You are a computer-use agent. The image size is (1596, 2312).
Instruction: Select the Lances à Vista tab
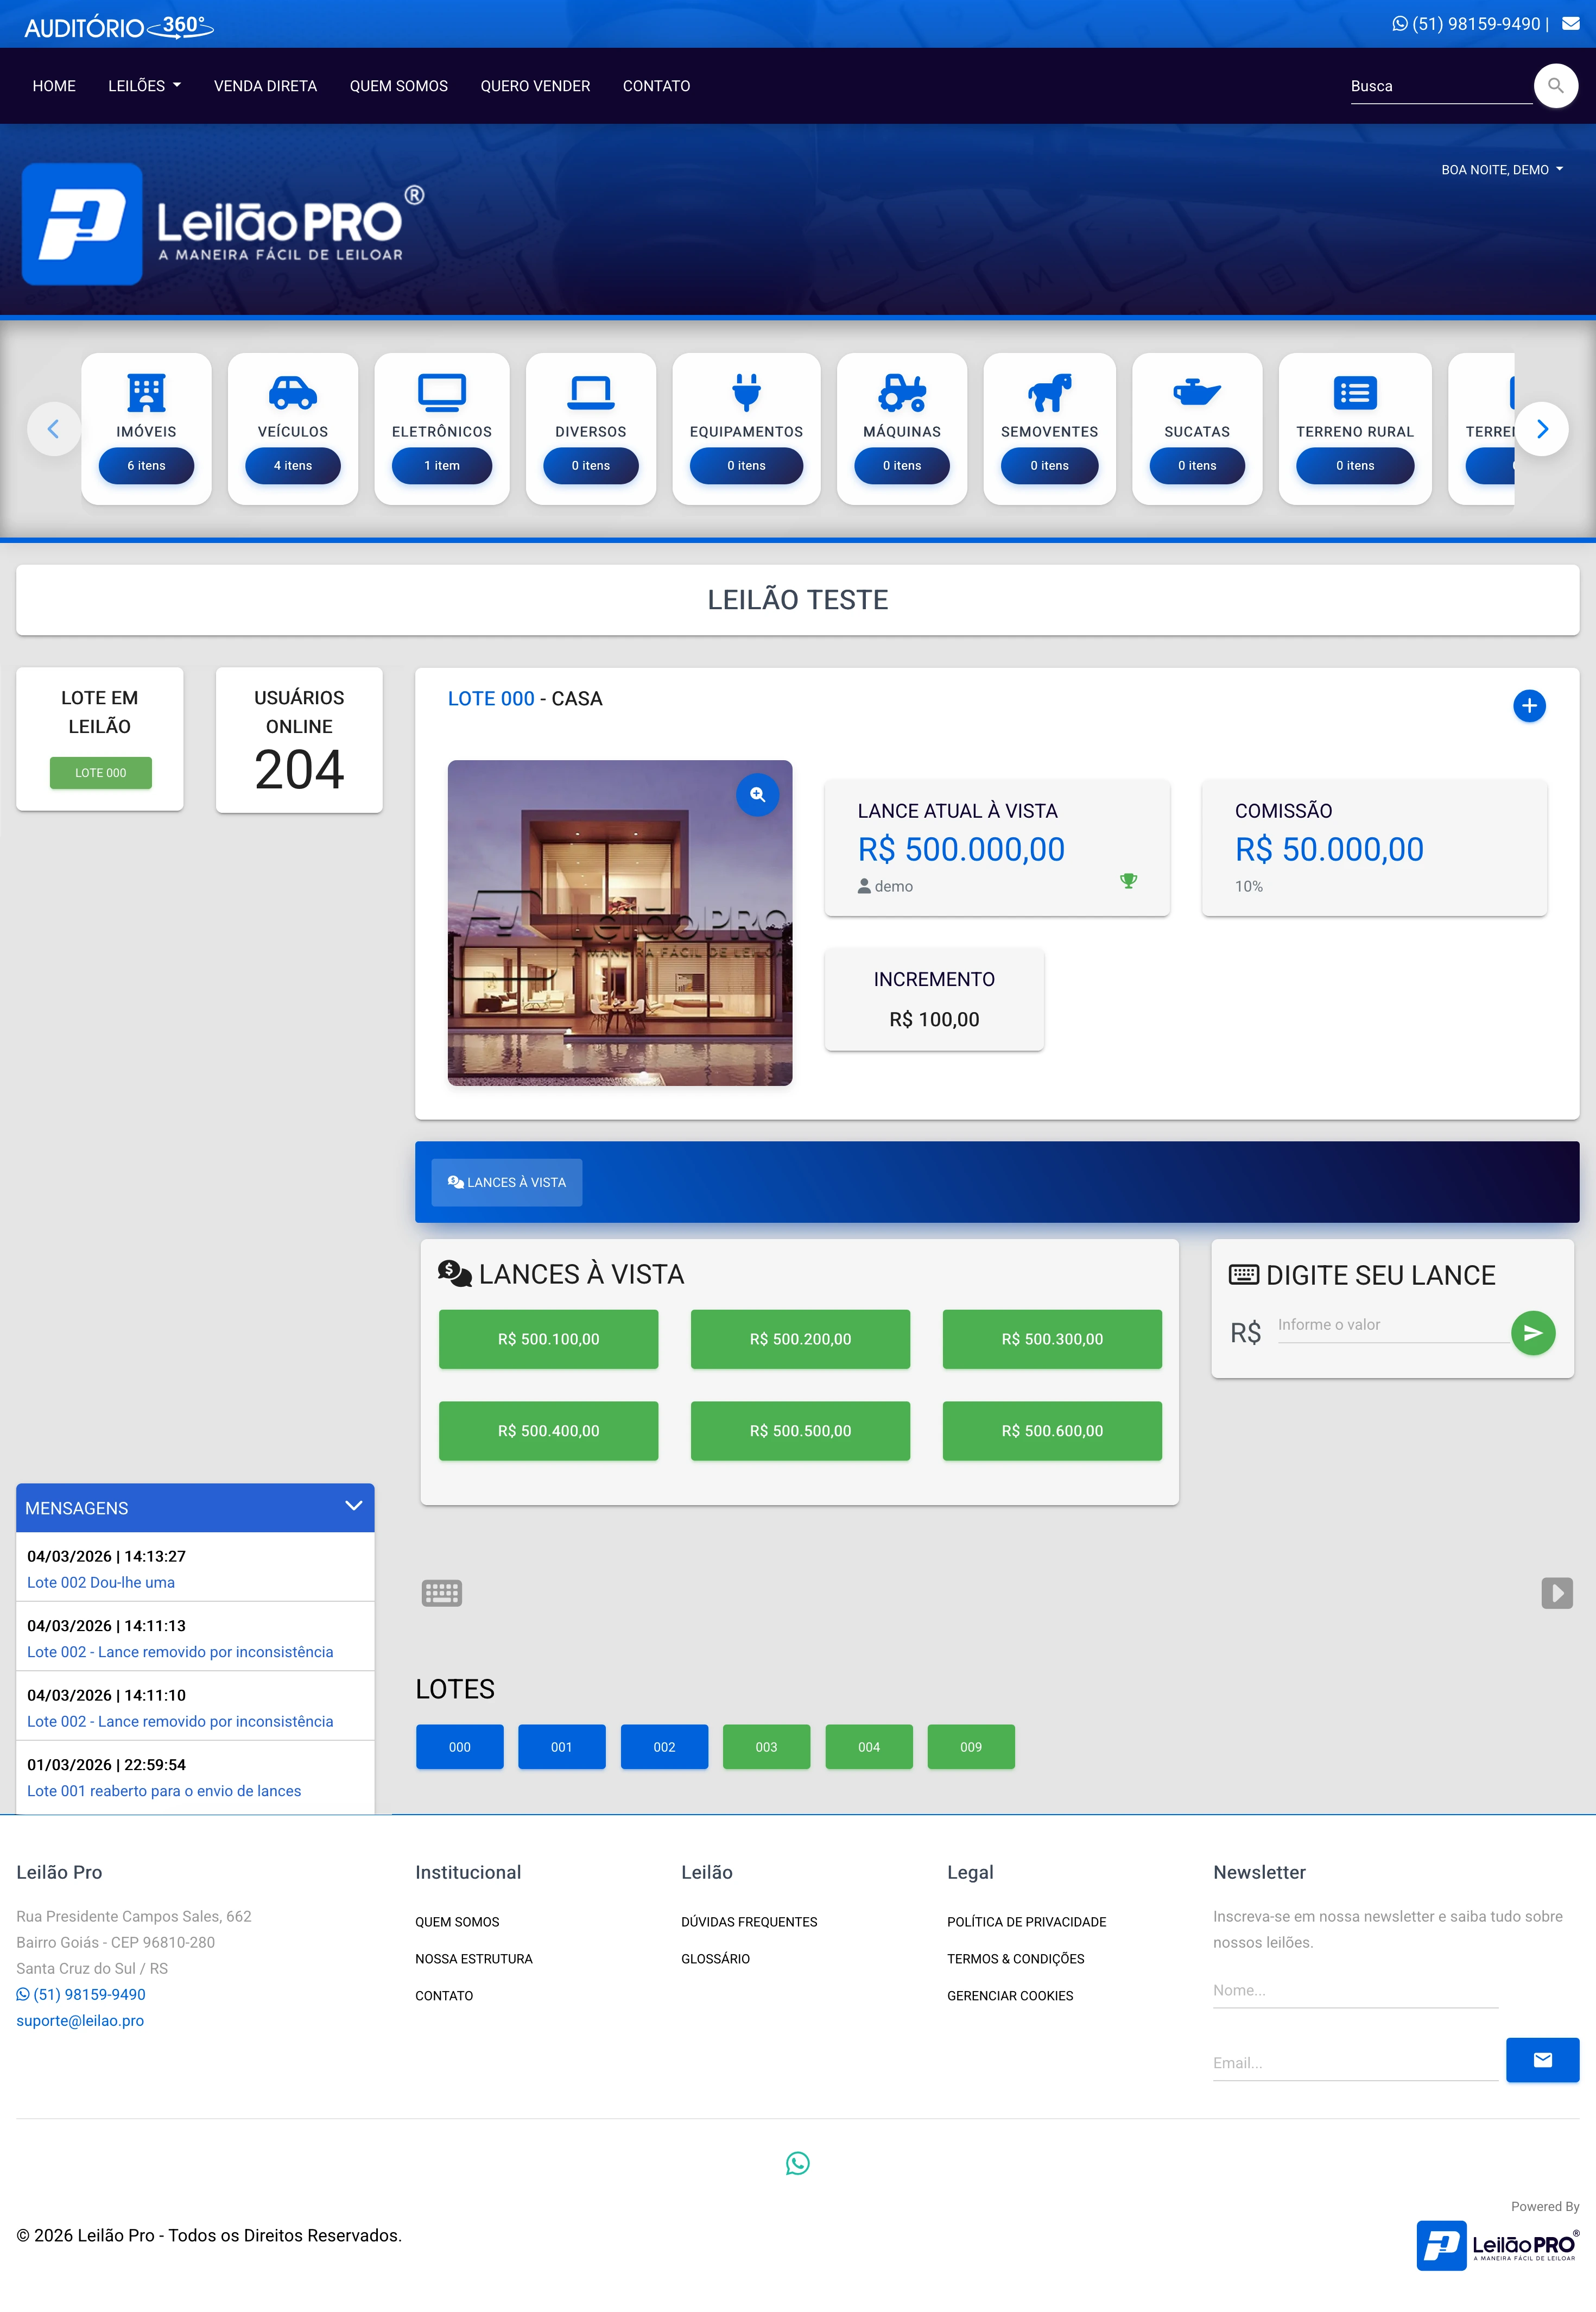point(507,1182)
